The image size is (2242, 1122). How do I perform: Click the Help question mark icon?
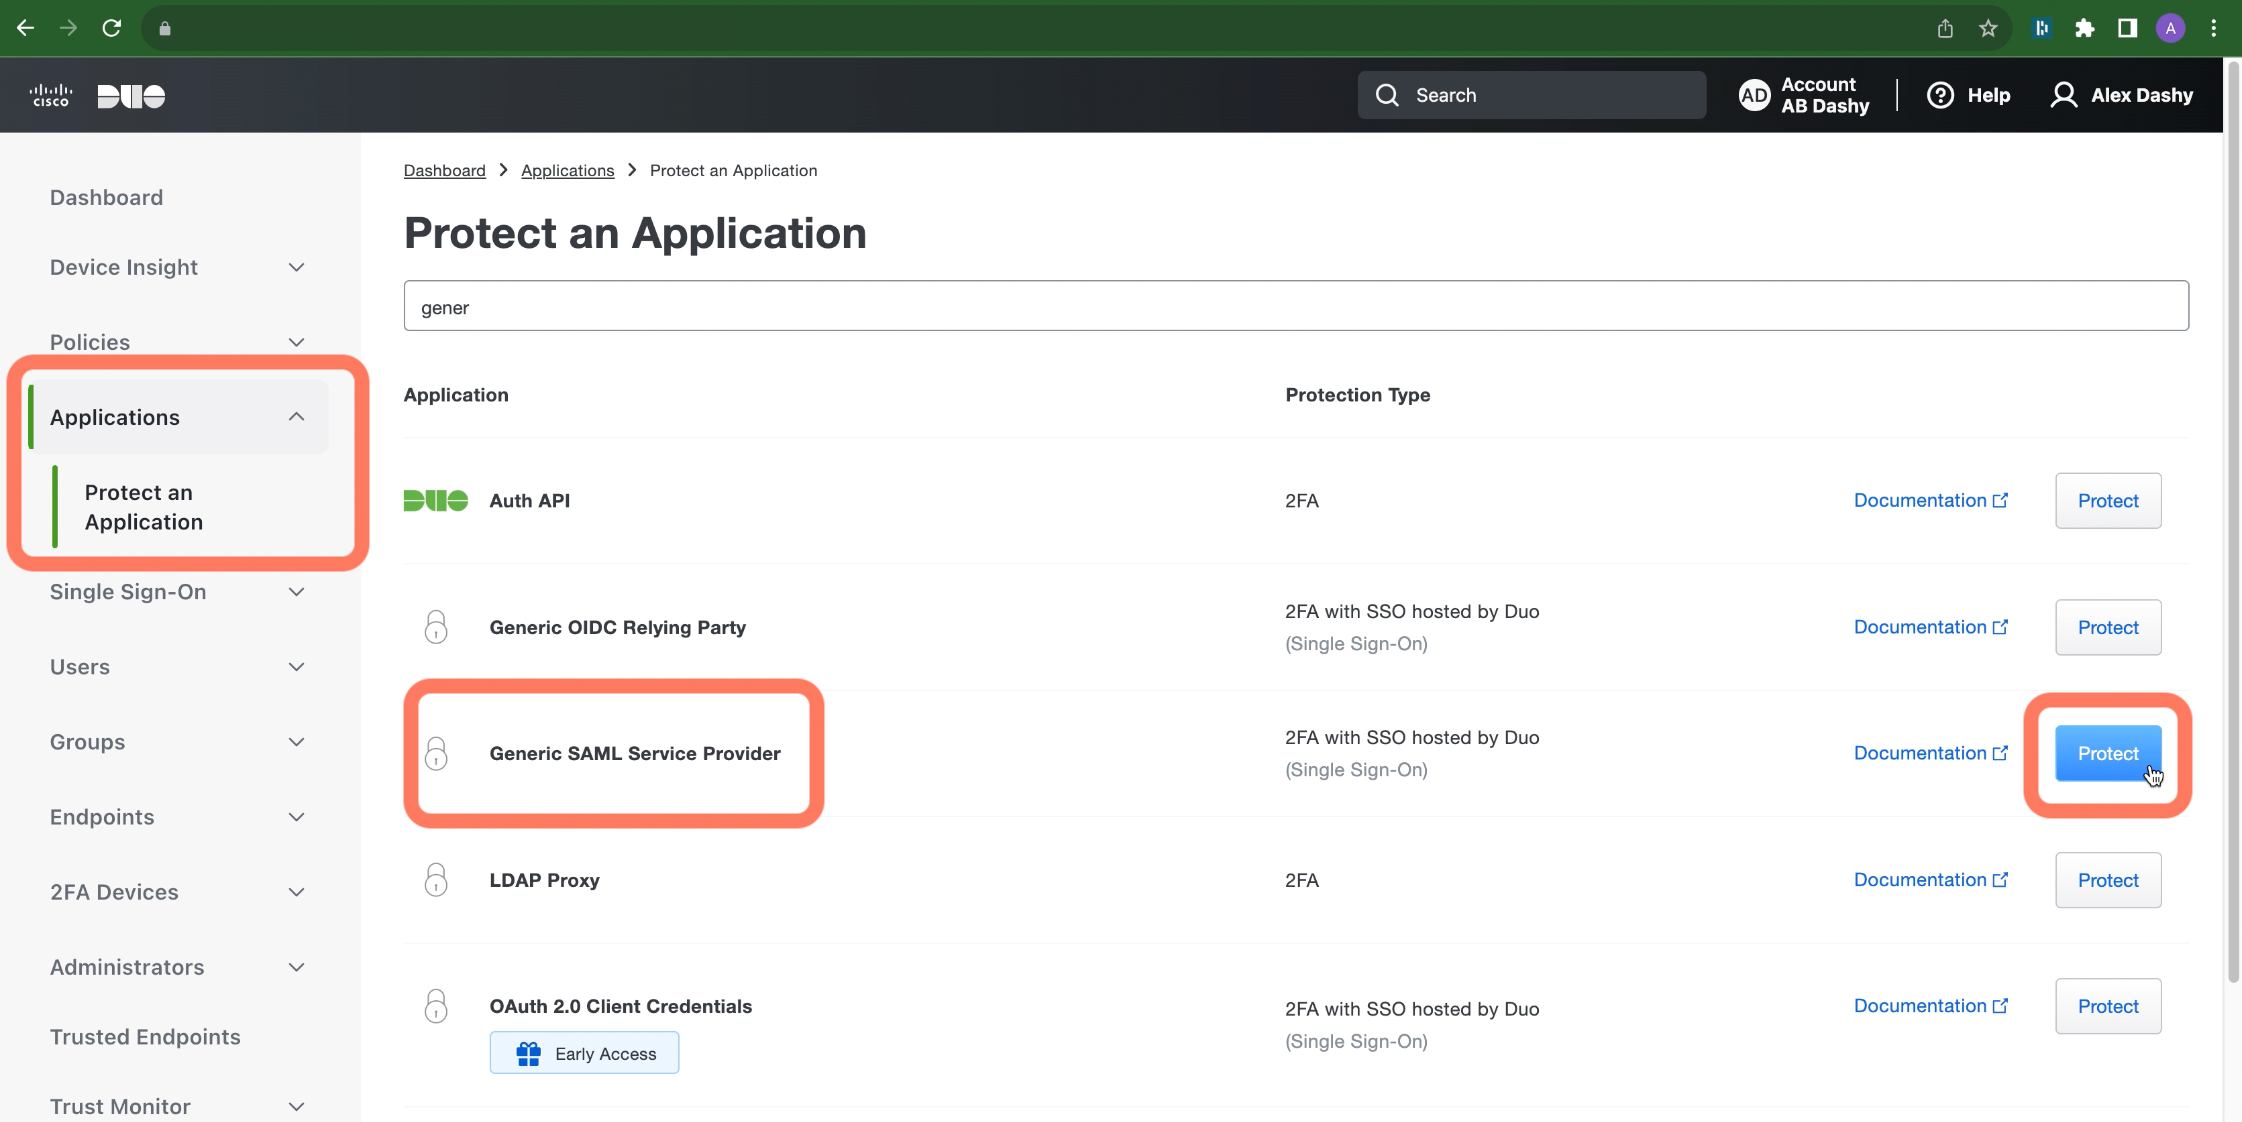1940,95
